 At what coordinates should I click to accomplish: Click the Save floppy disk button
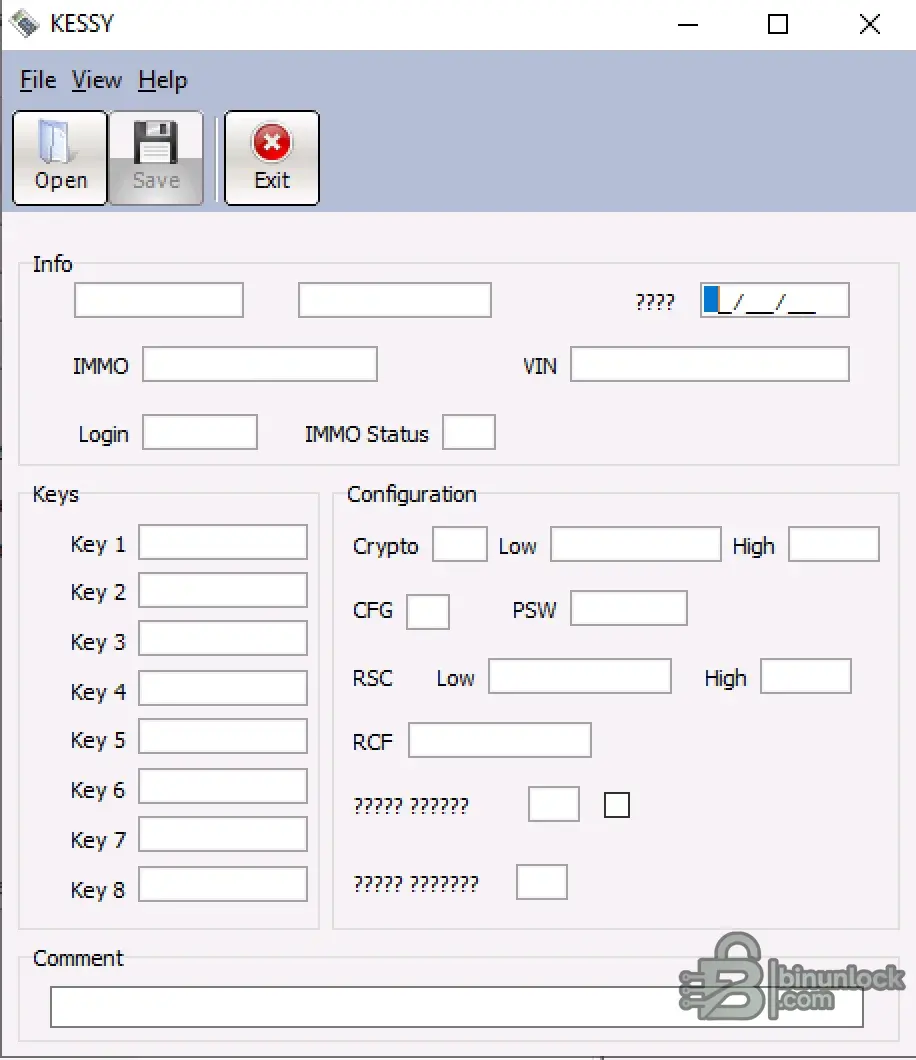pyautogui.click(x=156, y=158)
